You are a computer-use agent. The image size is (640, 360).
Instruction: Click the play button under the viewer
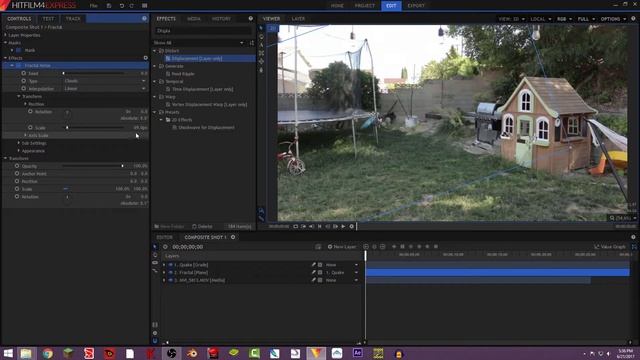click(343, 226)
